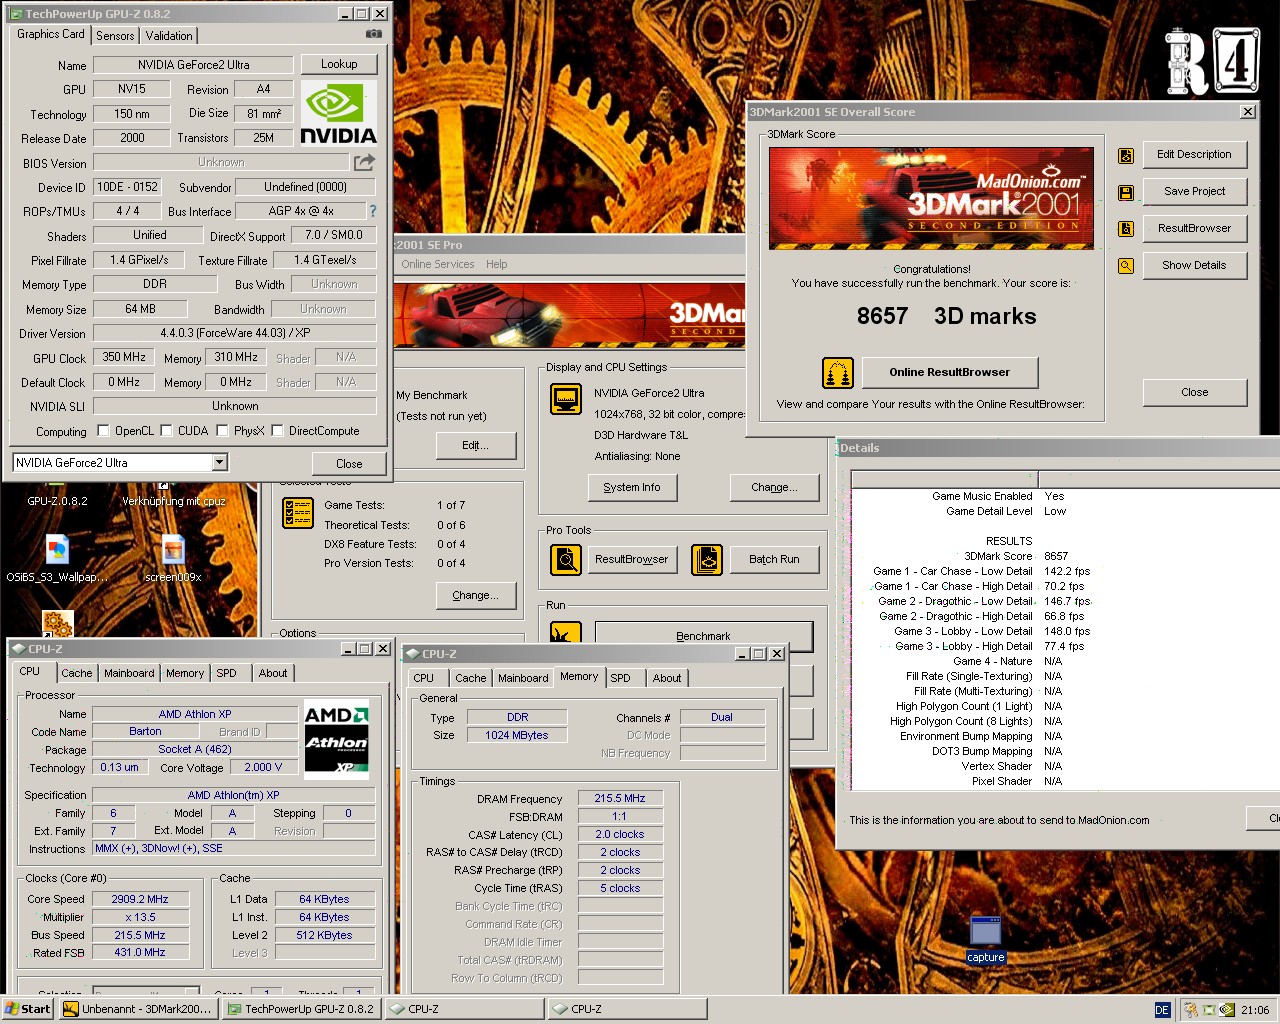Image resolution: width=1280 pixels, height=1024 pixels.
Task: Click the GPU-Z title bar app icon
Action: coord(15,14)
